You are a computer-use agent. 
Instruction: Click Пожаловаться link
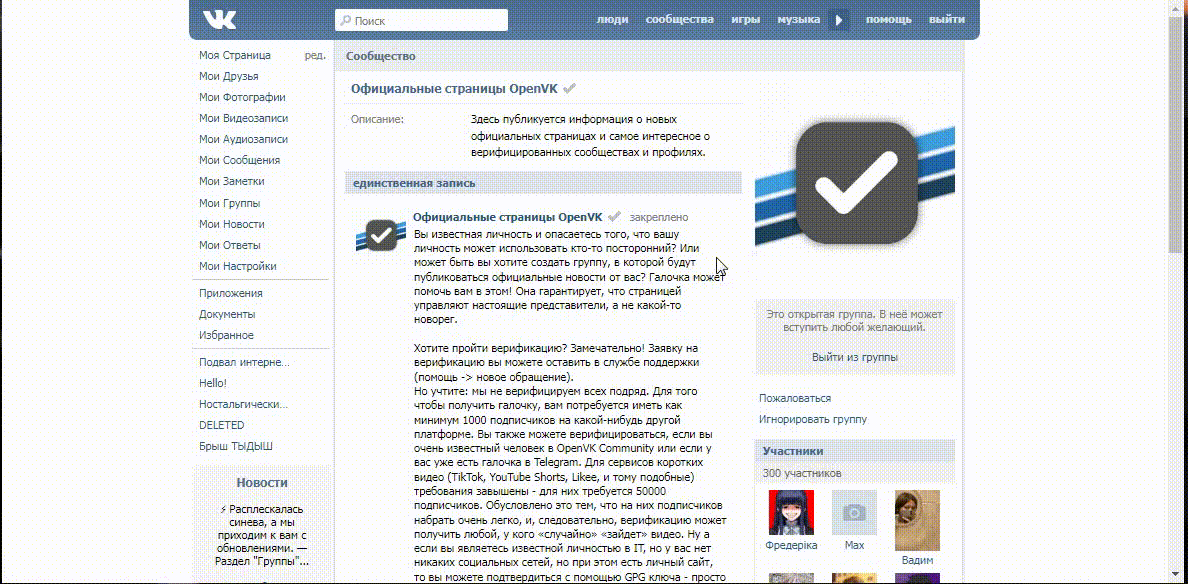pos(795,398)
